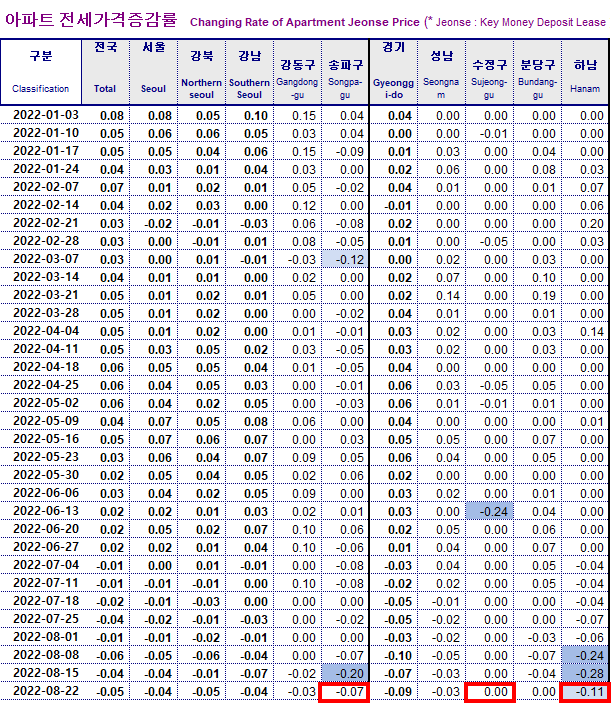This screenshot has height=703, width=611.
Task: Select the 구분 Classification header cell
Action: point(41,72)
